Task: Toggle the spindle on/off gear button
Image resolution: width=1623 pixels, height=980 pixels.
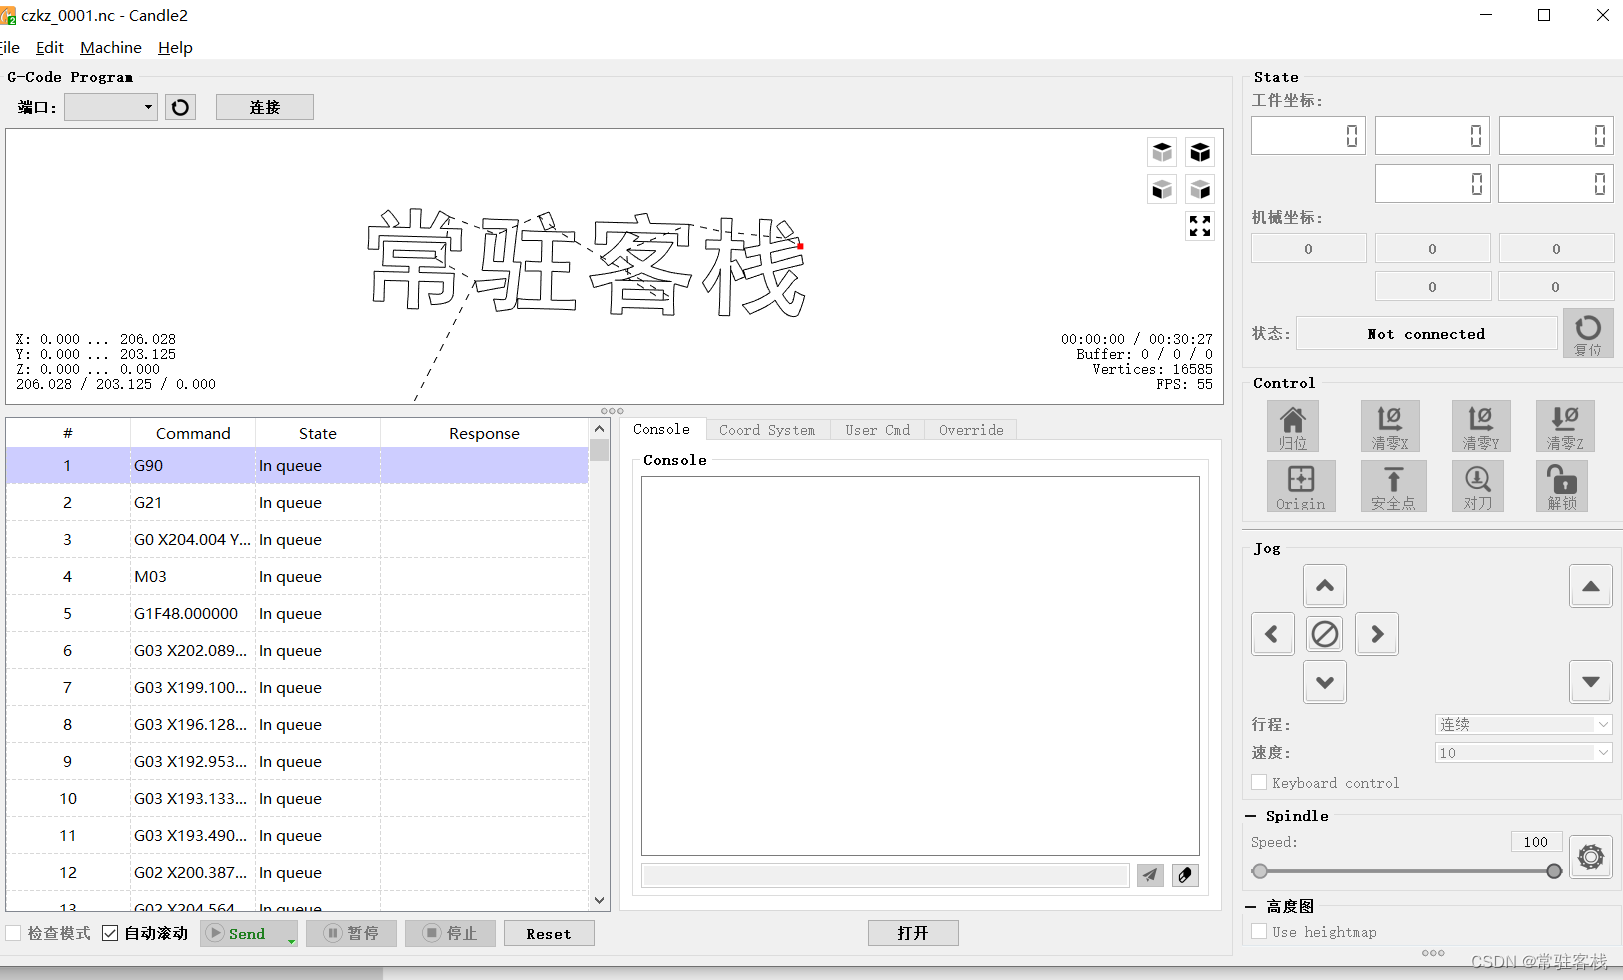Action: 1591,857
